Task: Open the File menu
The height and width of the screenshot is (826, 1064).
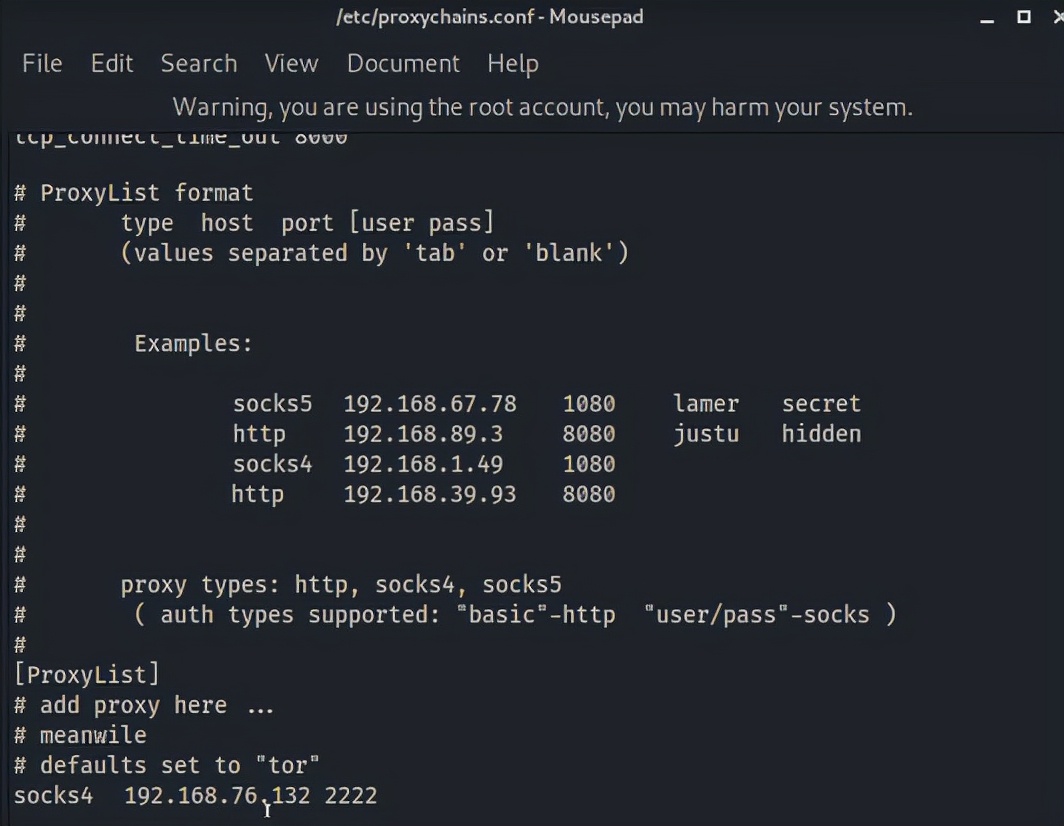Action: click(42, 63)
